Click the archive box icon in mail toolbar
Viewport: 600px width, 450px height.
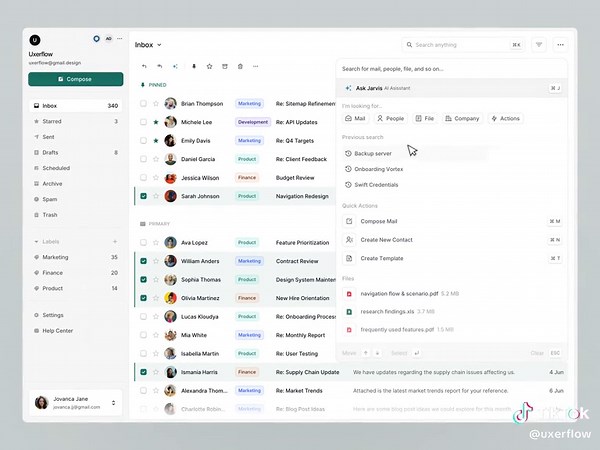[x=225, y=67]
